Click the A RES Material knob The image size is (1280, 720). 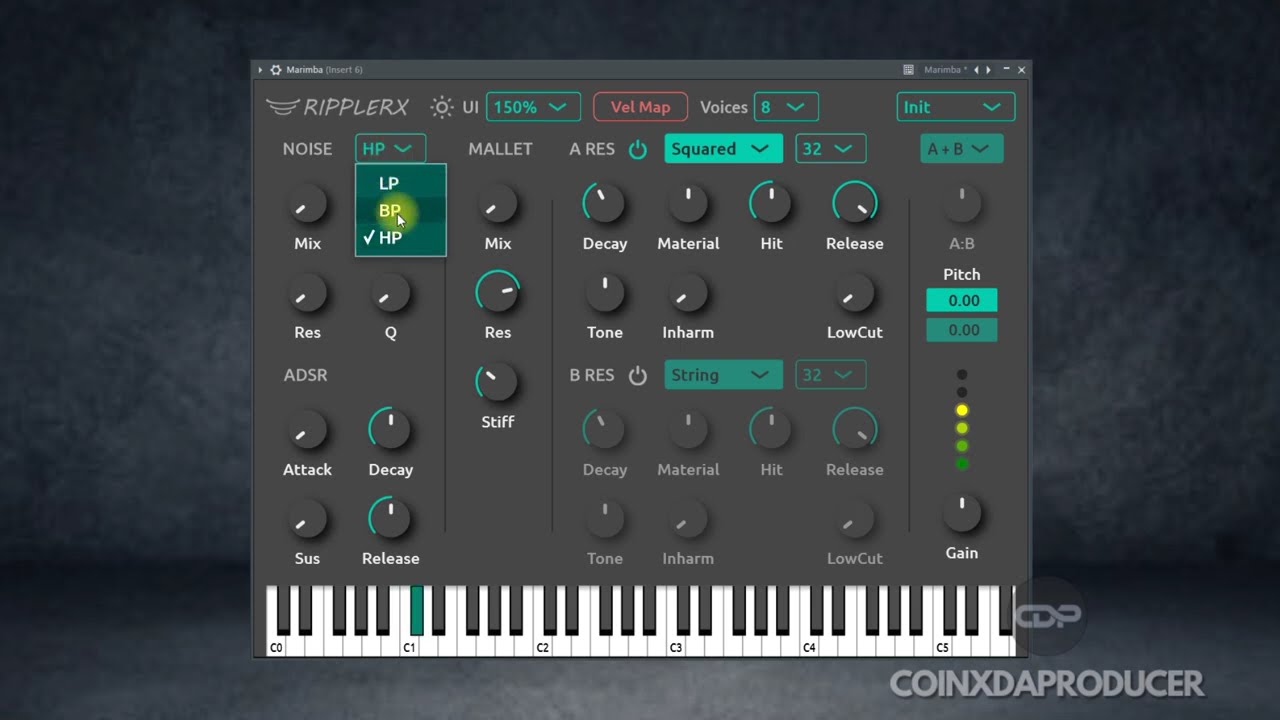pos(688,204)
